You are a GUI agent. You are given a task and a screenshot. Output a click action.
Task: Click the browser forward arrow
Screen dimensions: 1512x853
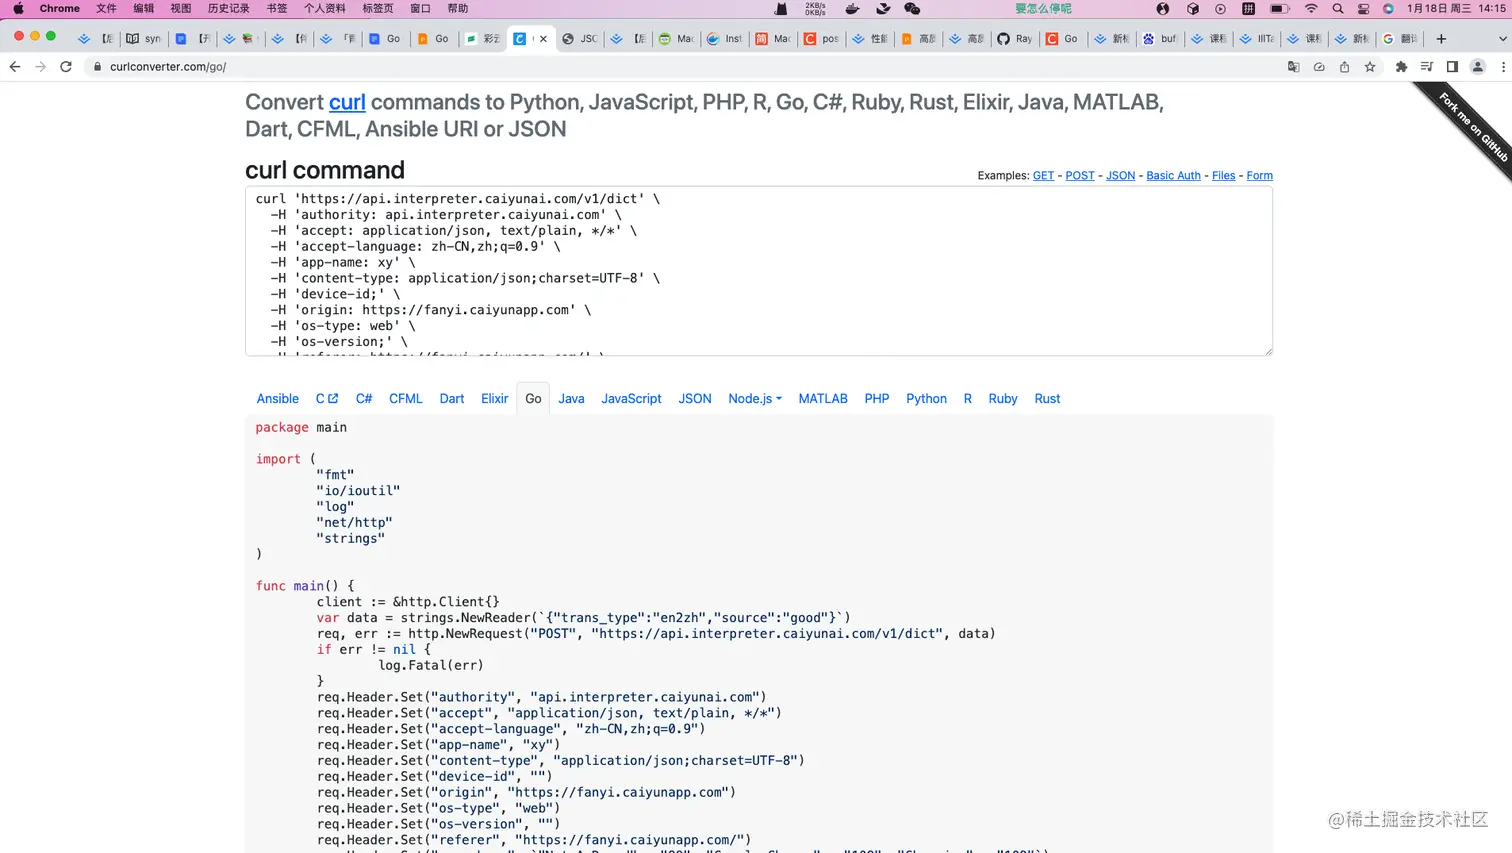[40, 67]
